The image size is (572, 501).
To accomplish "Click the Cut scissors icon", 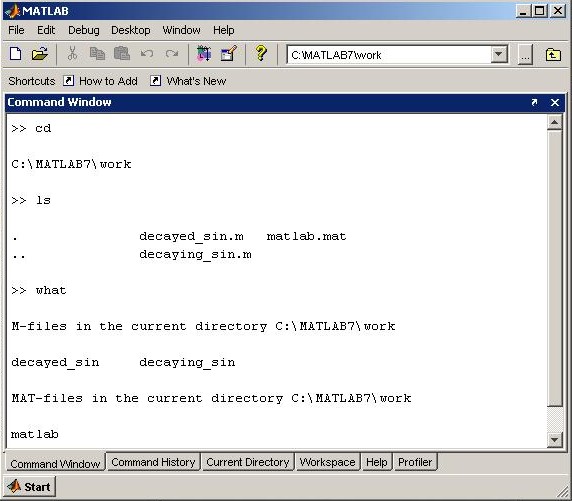I will coord(72,54).
